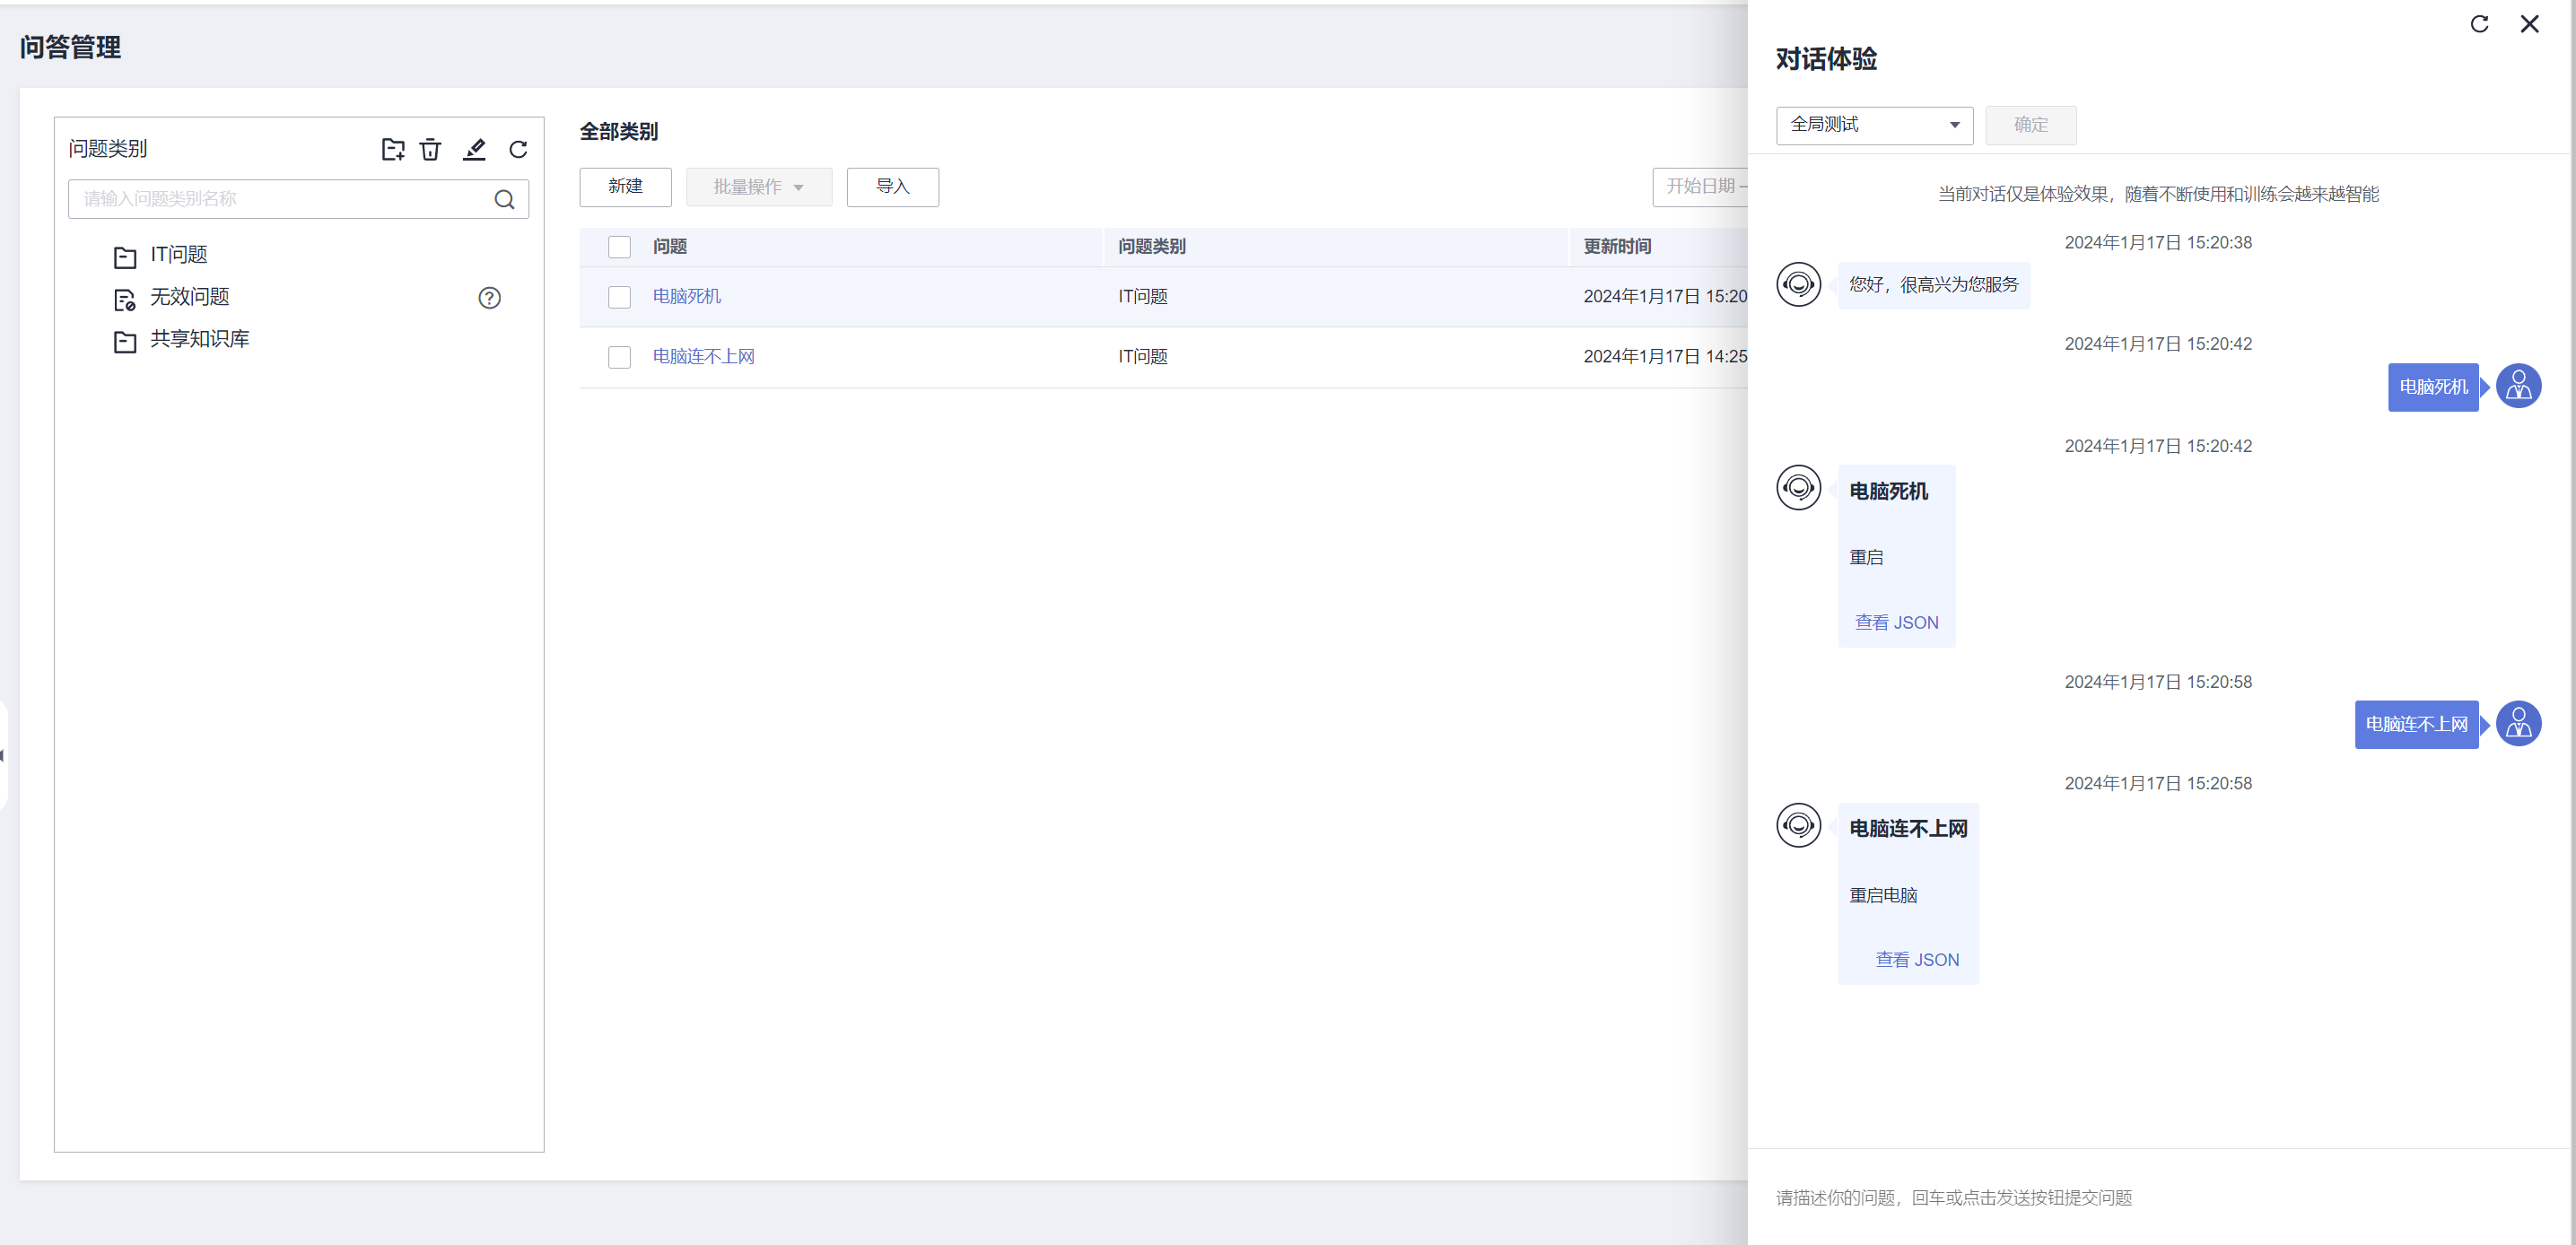This screenshot has width=2576, height=1245.
Task: Click the 问题 column header
Action: 670,247
